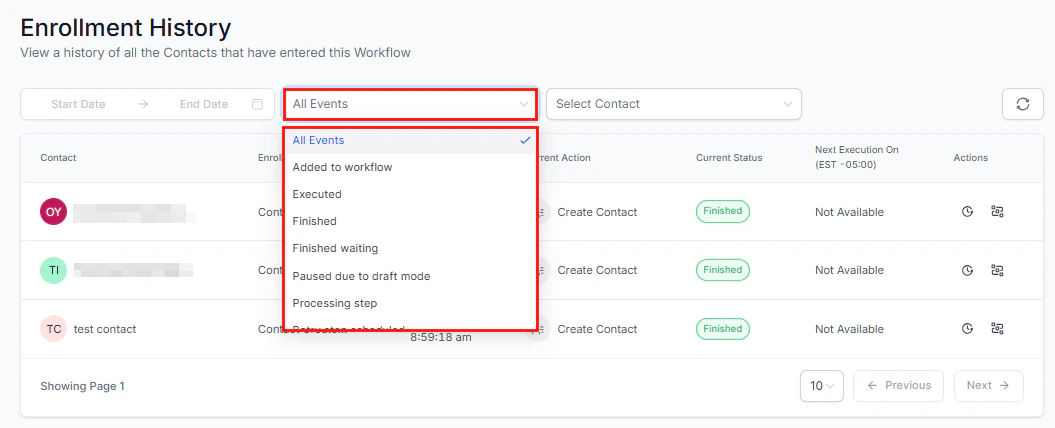Click the Contact column header

(x=58, y=157)
